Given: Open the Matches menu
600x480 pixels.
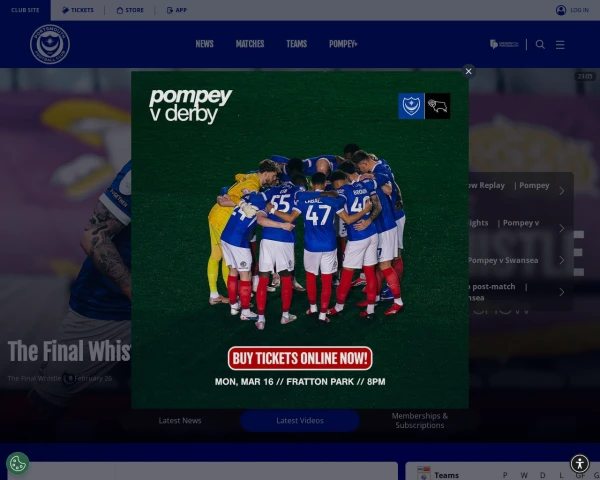Looking at the screenshot, I should 250,44.
